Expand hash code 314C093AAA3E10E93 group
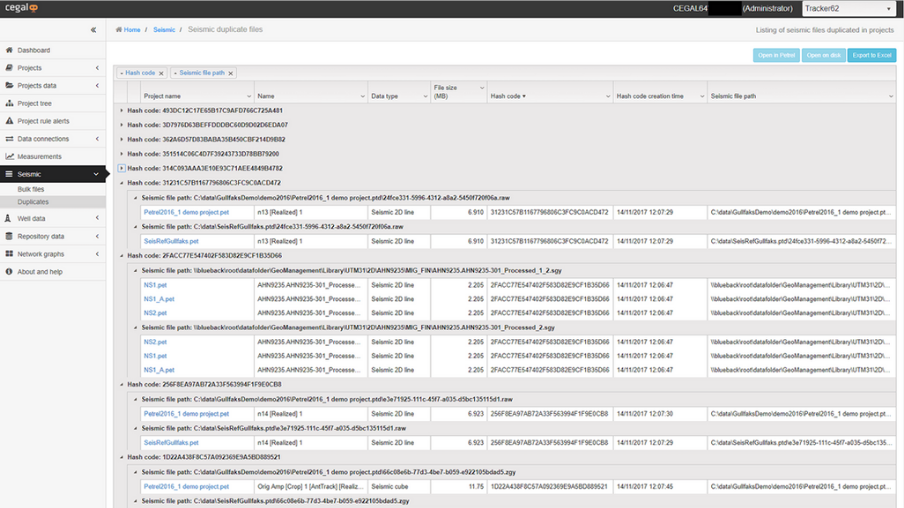Viewport: 904px width, 508px height. [x=122, y=168]
